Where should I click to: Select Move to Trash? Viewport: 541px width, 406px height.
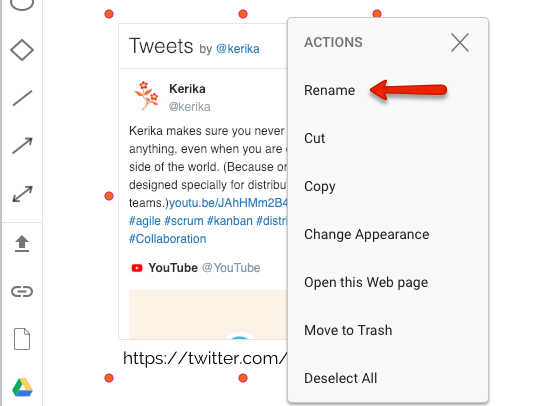348,330
